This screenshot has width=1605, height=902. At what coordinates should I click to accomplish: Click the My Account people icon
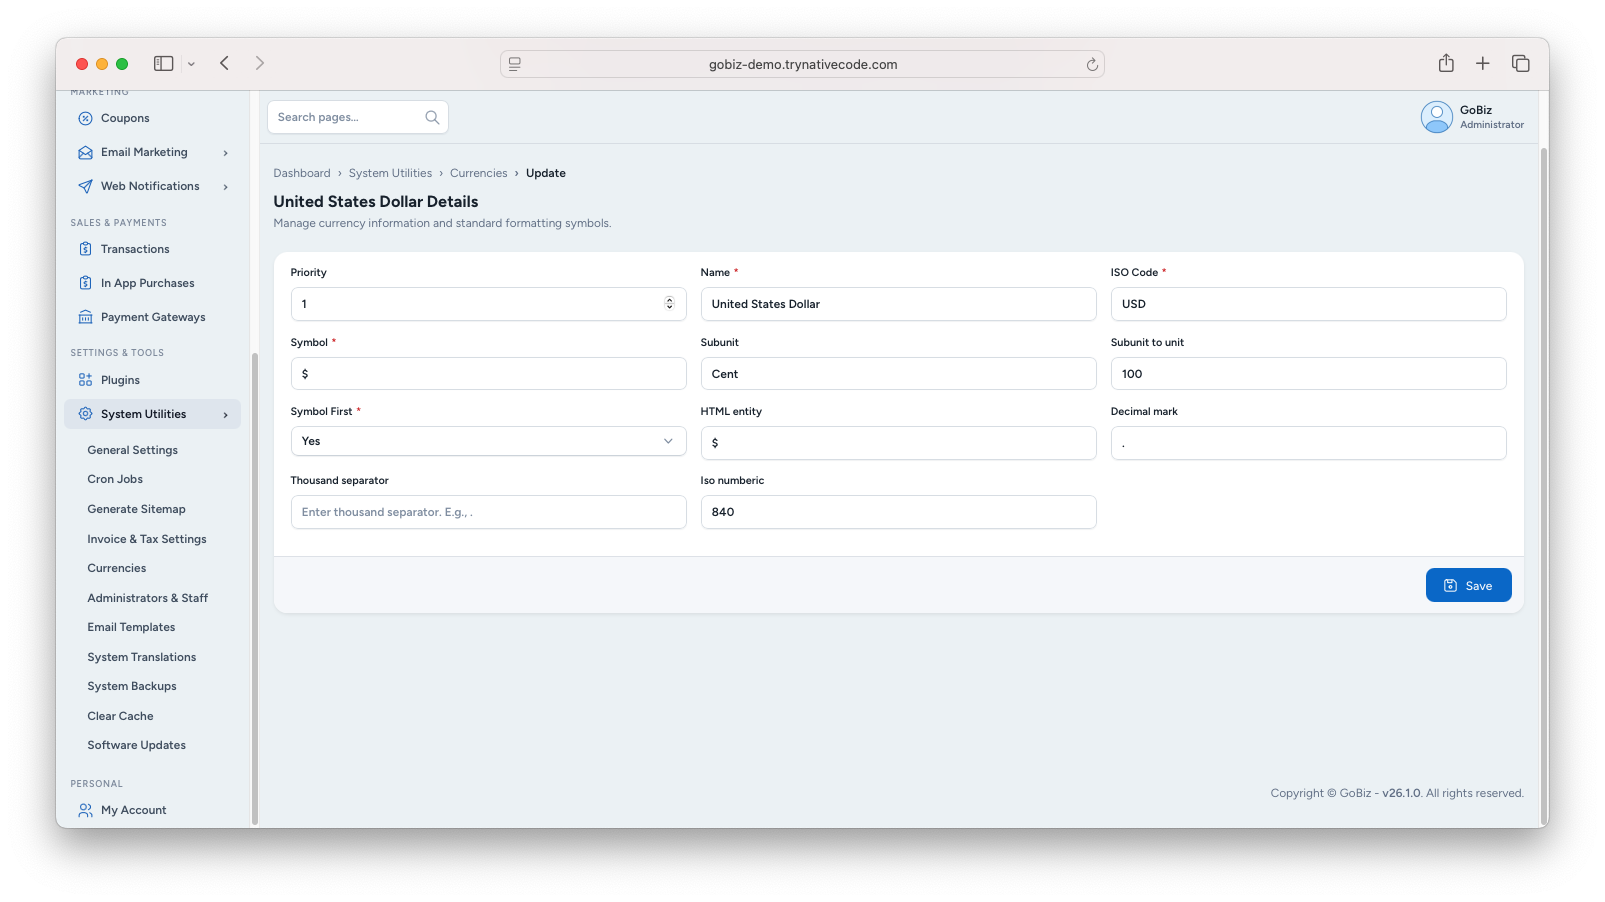click(x=85, y=810)
